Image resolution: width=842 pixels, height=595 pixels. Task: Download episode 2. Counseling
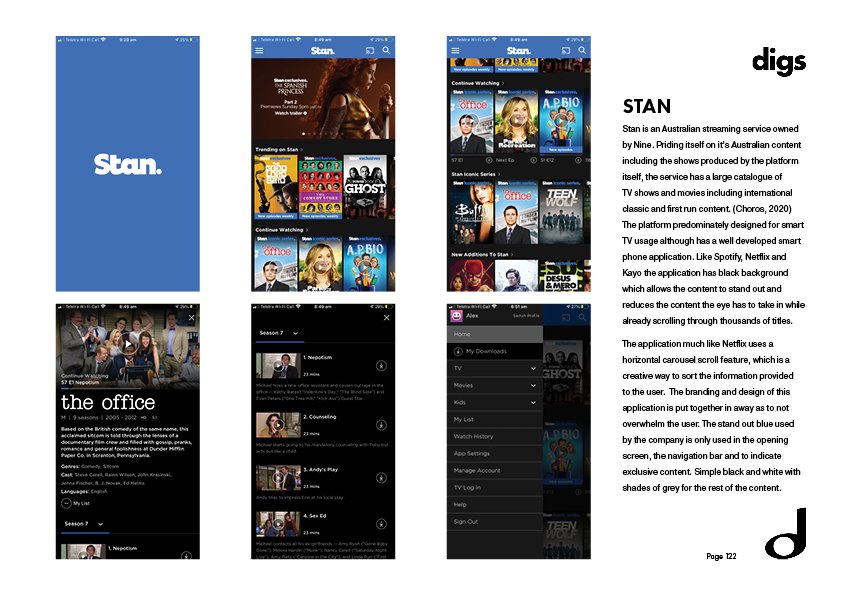pyautogui.click(x=381, y=425)
